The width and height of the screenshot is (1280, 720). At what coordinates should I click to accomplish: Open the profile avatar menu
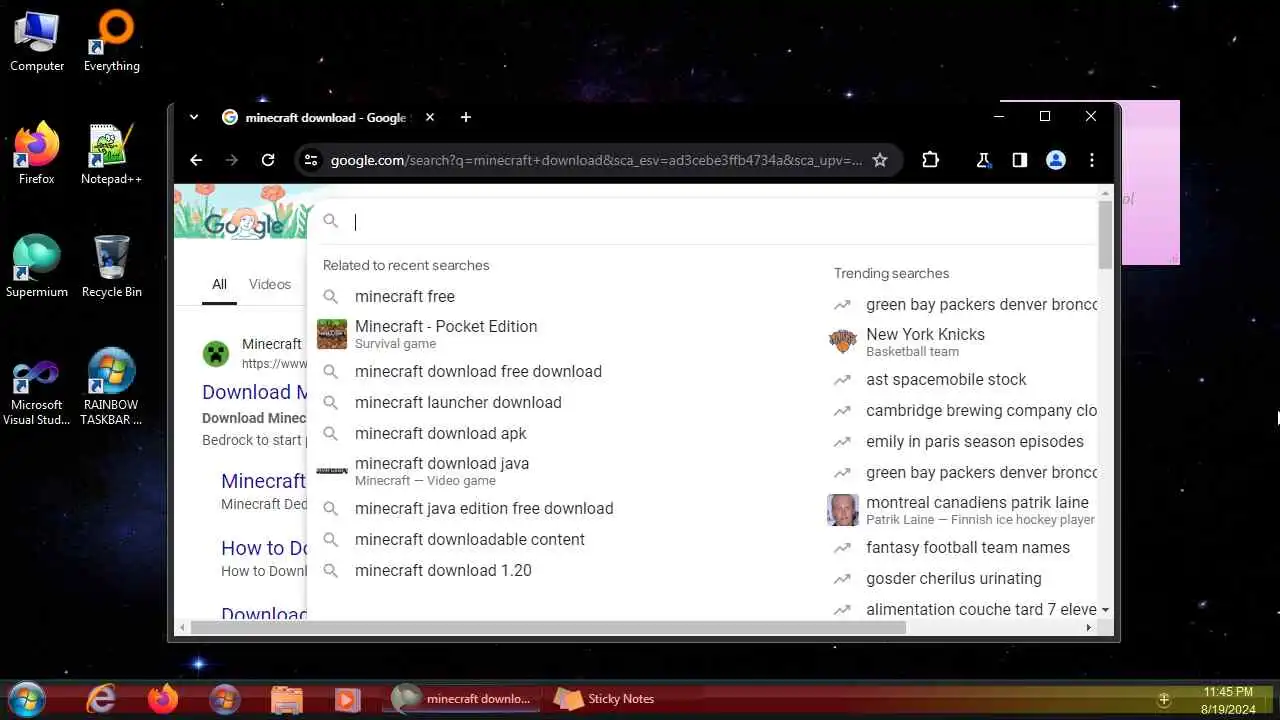point(1056,160)
